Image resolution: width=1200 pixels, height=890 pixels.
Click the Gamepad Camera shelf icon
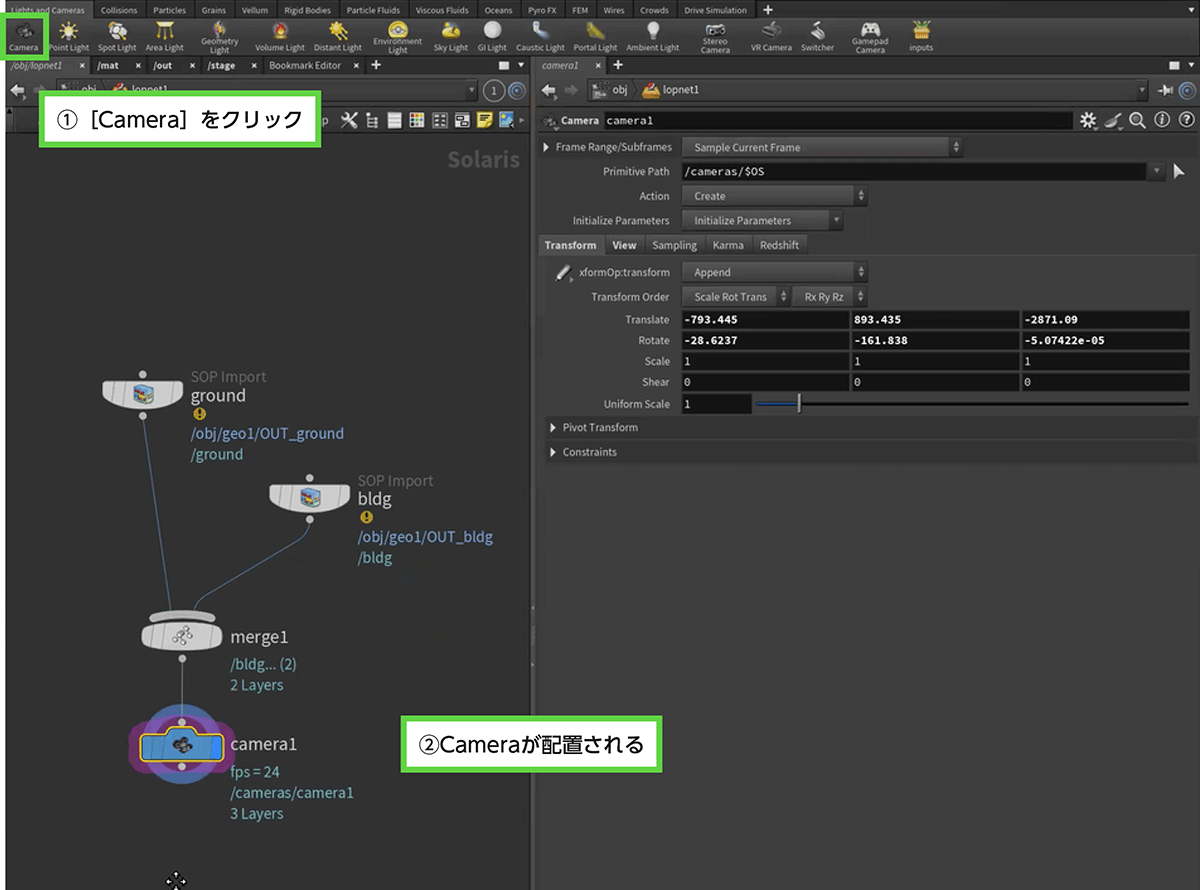[870, 36]
